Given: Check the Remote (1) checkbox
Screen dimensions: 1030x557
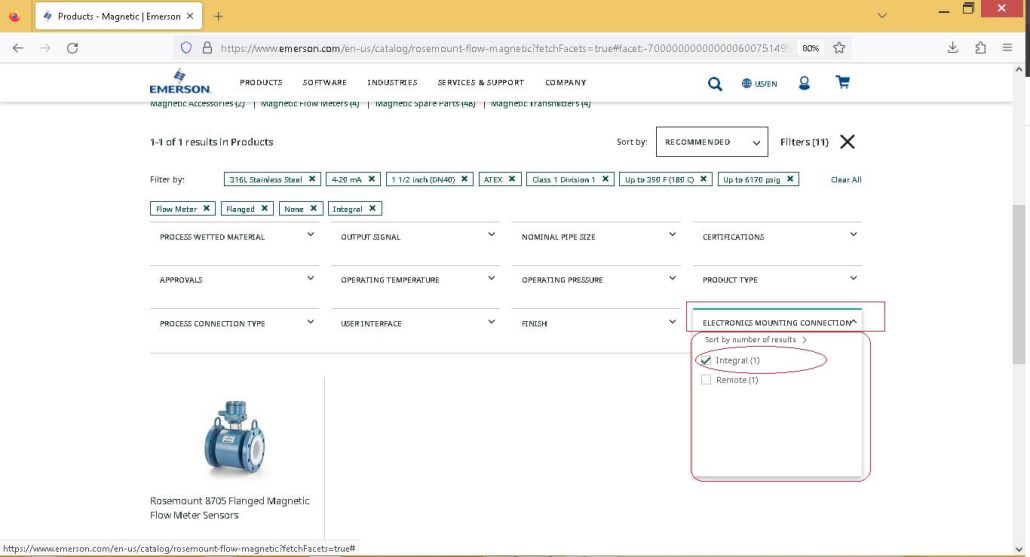Looking at the screenshot, I should (x=705, y=380).
